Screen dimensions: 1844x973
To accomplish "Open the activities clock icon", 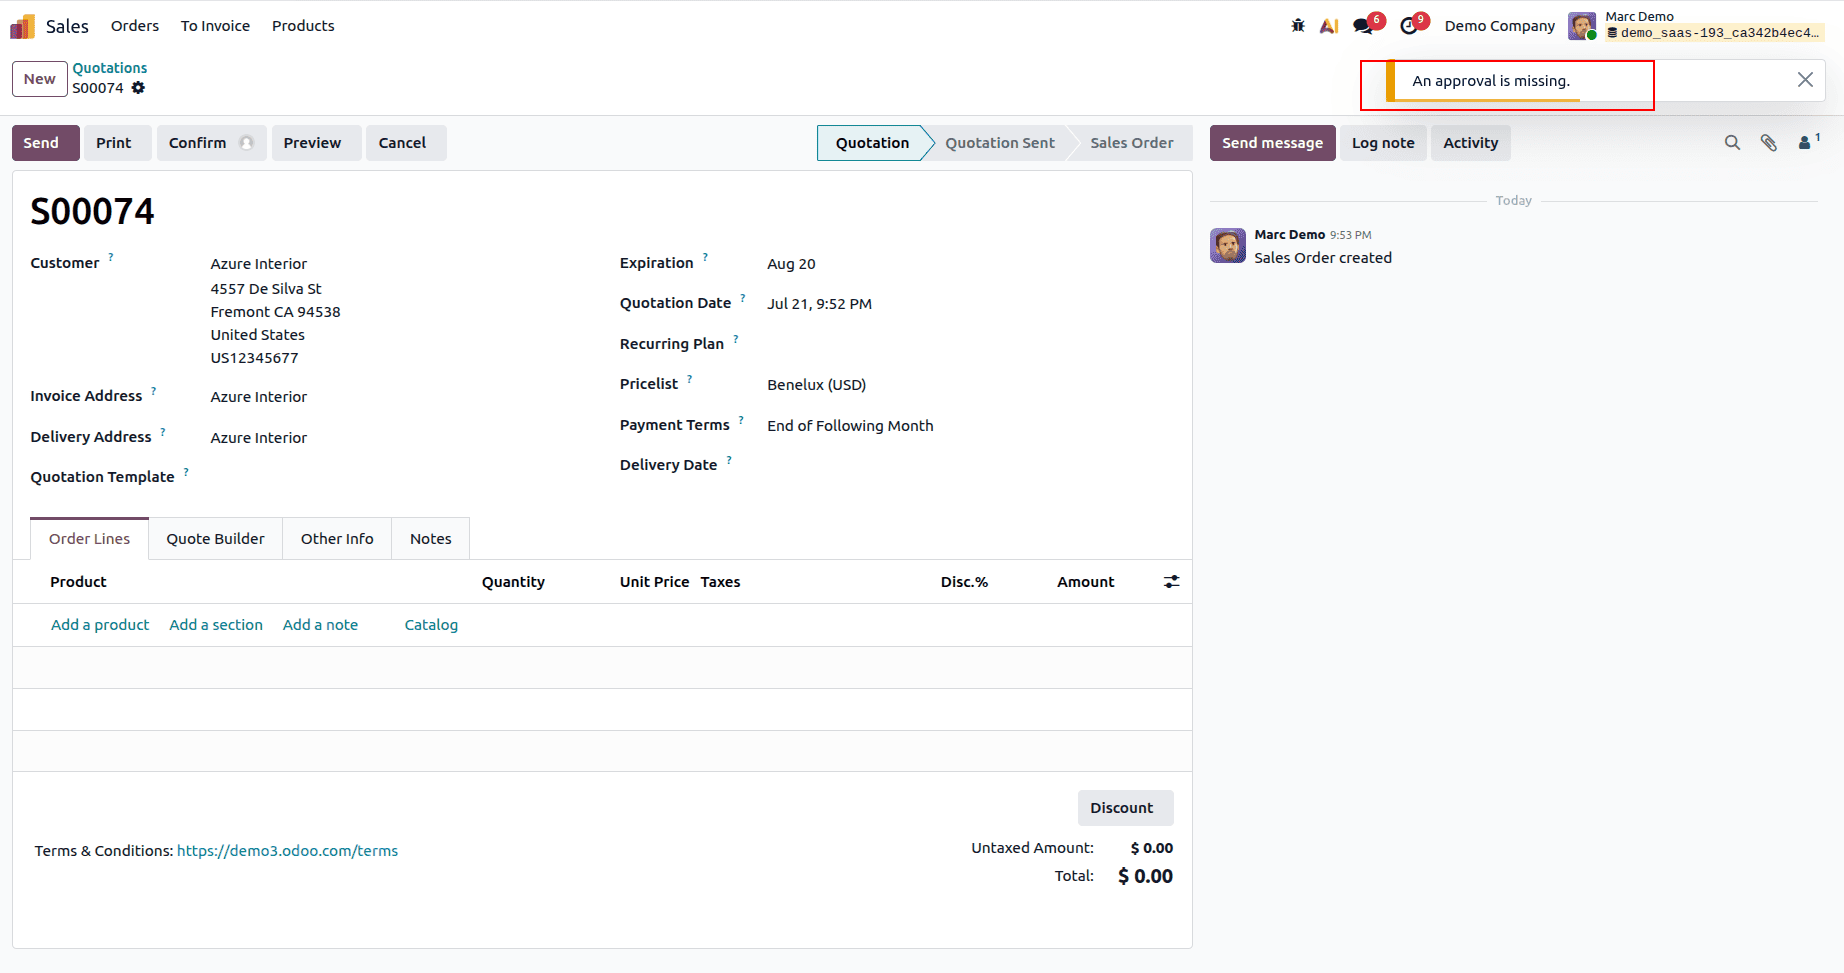I will (1409, 26).
